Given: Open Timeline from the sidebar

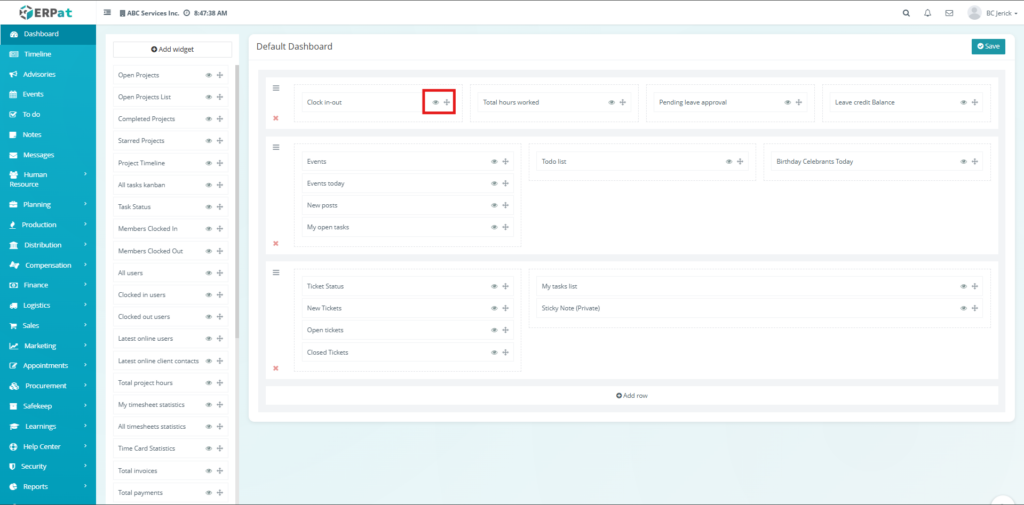Looking at the screenshot, I should click(38, 54).
